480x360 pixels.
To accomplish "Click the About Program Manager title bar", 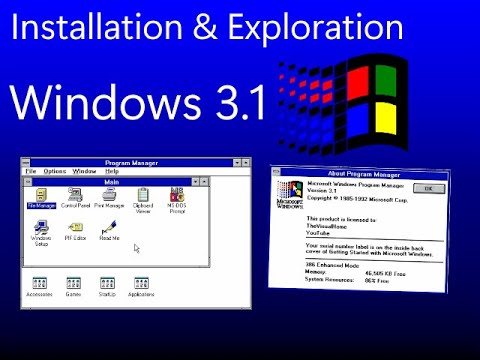I will [x=364, y=174].
